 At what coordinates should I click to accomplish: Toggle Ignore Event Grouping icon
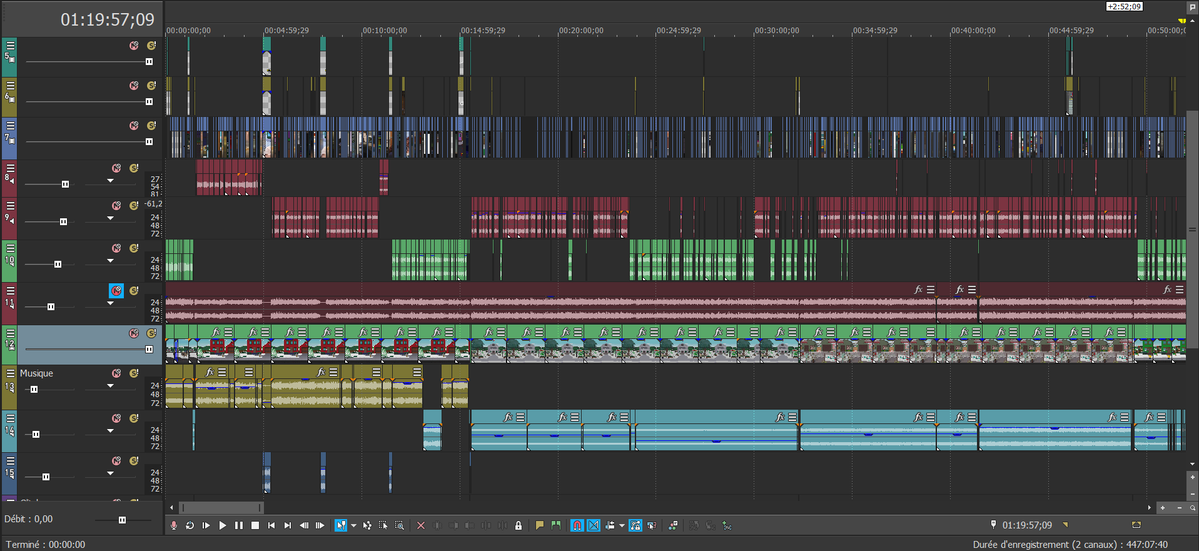point(651,525)
